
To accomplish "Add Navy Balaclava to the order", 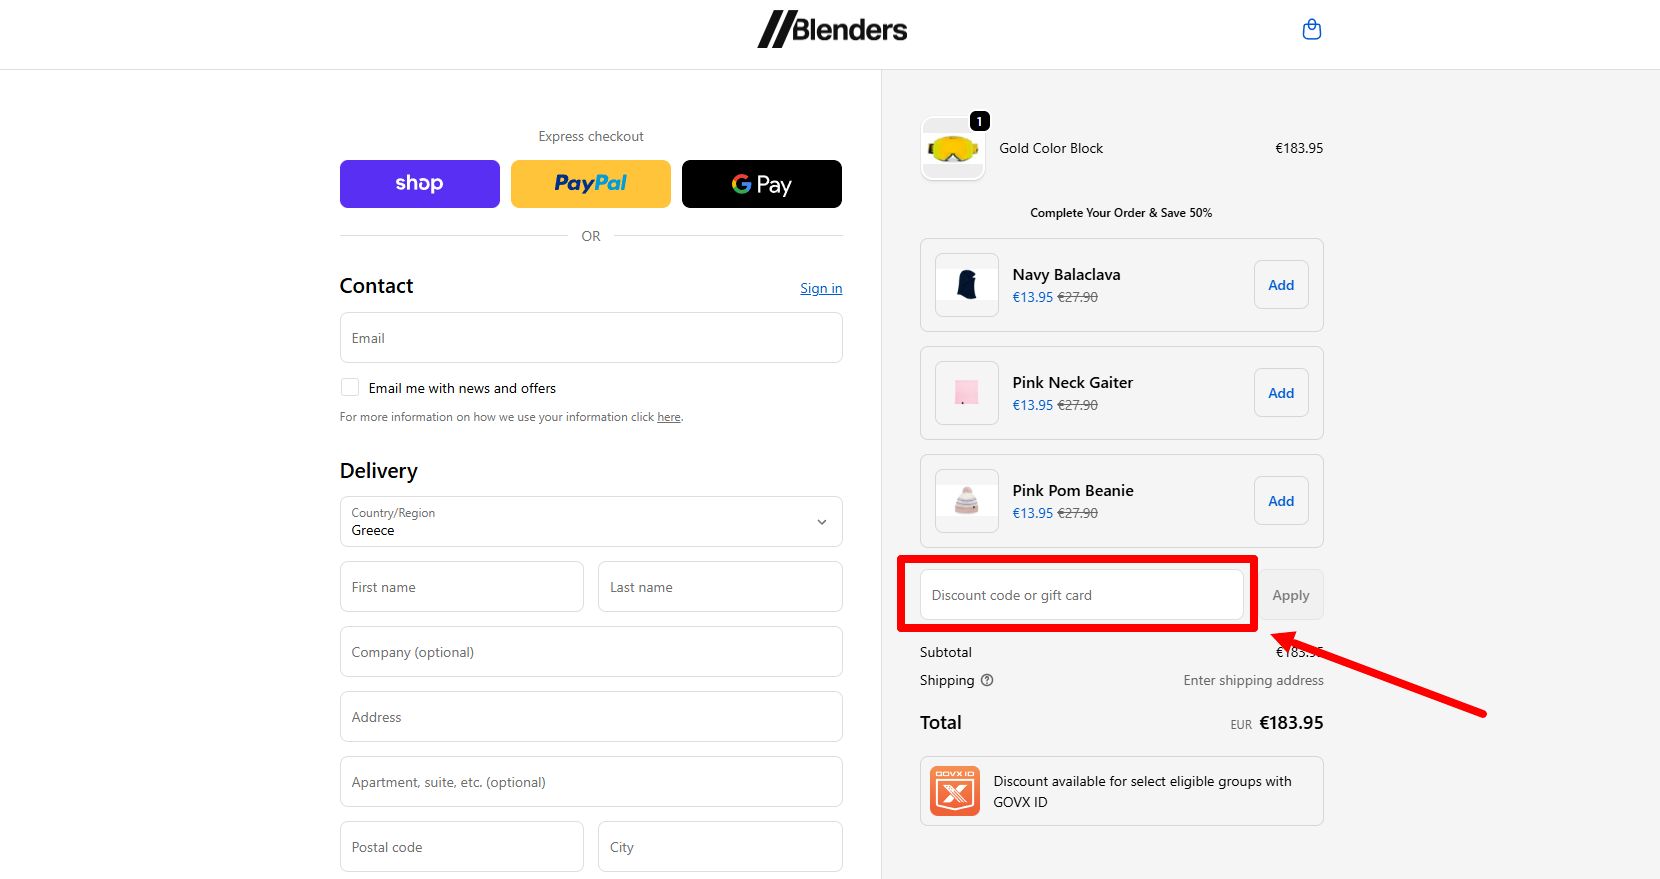I will (1281, 285).
